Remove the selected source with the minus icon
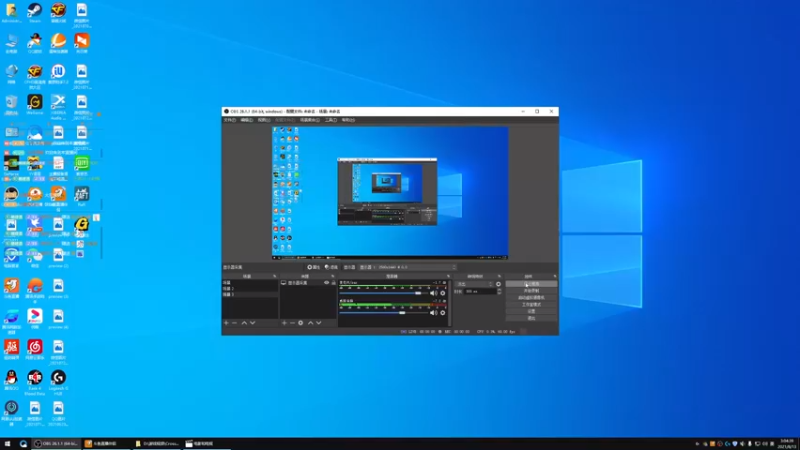Screen dimensions: 800x450 click(x=292, y=323)
